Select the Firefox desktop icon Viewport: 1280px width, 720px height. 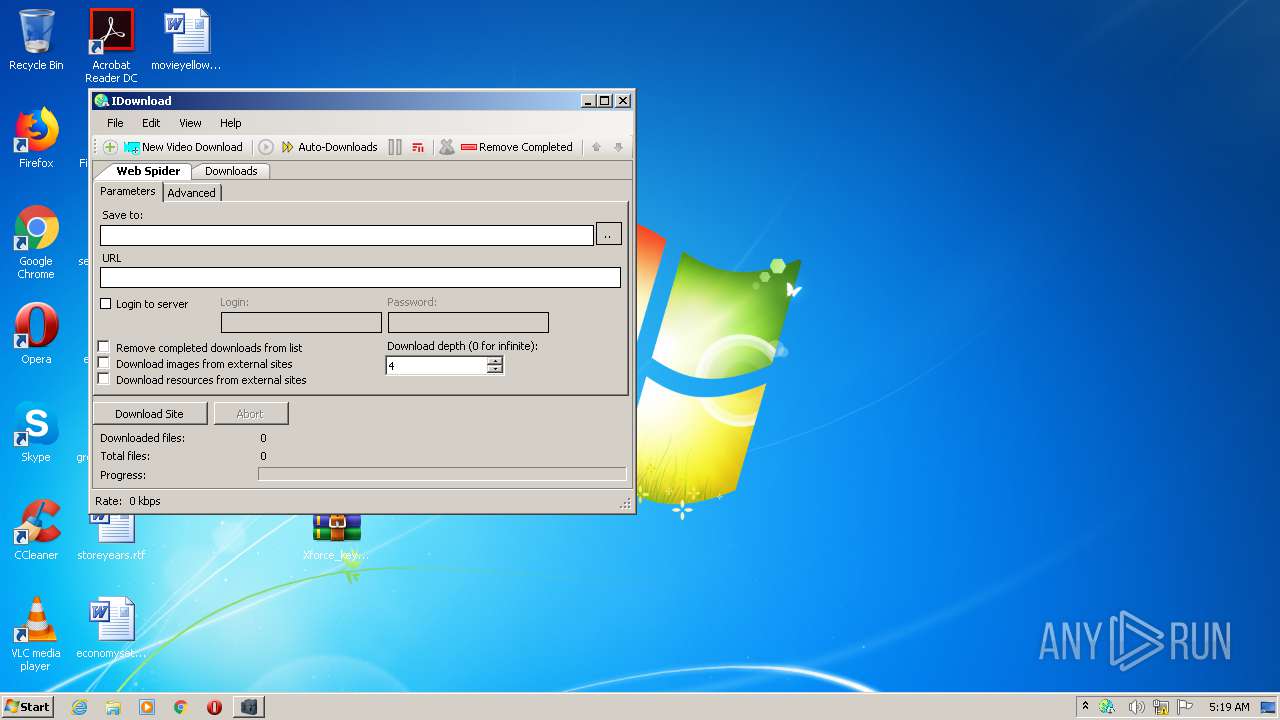click(36, 138)
